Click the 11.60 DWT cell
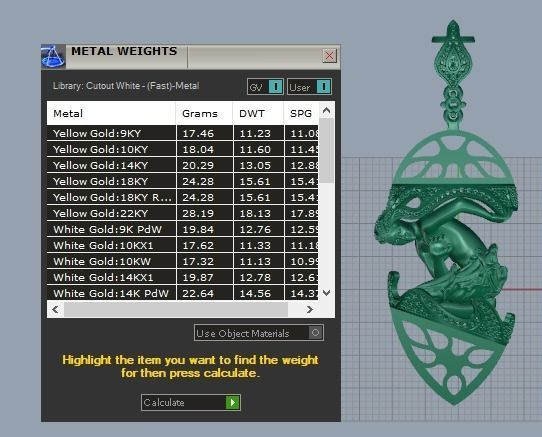542x437 pixels. (x=259, y=149)
